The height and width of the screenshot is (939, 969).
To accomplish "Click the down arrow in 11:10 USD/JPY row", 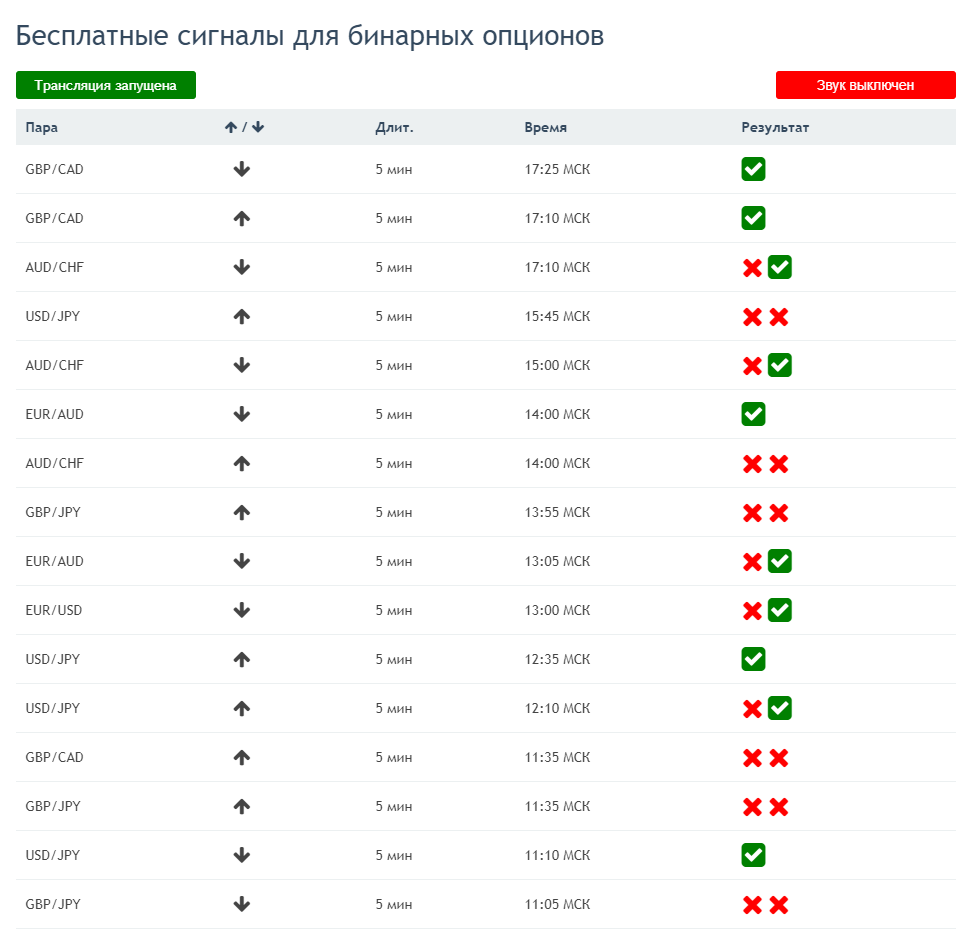I will 242,856.
